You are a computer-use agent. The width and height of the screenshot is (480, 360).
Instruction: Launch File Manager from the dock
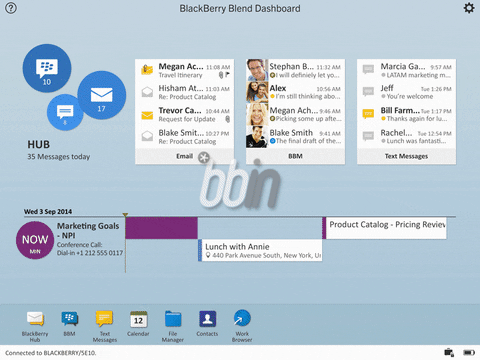(x=173, y=326)
